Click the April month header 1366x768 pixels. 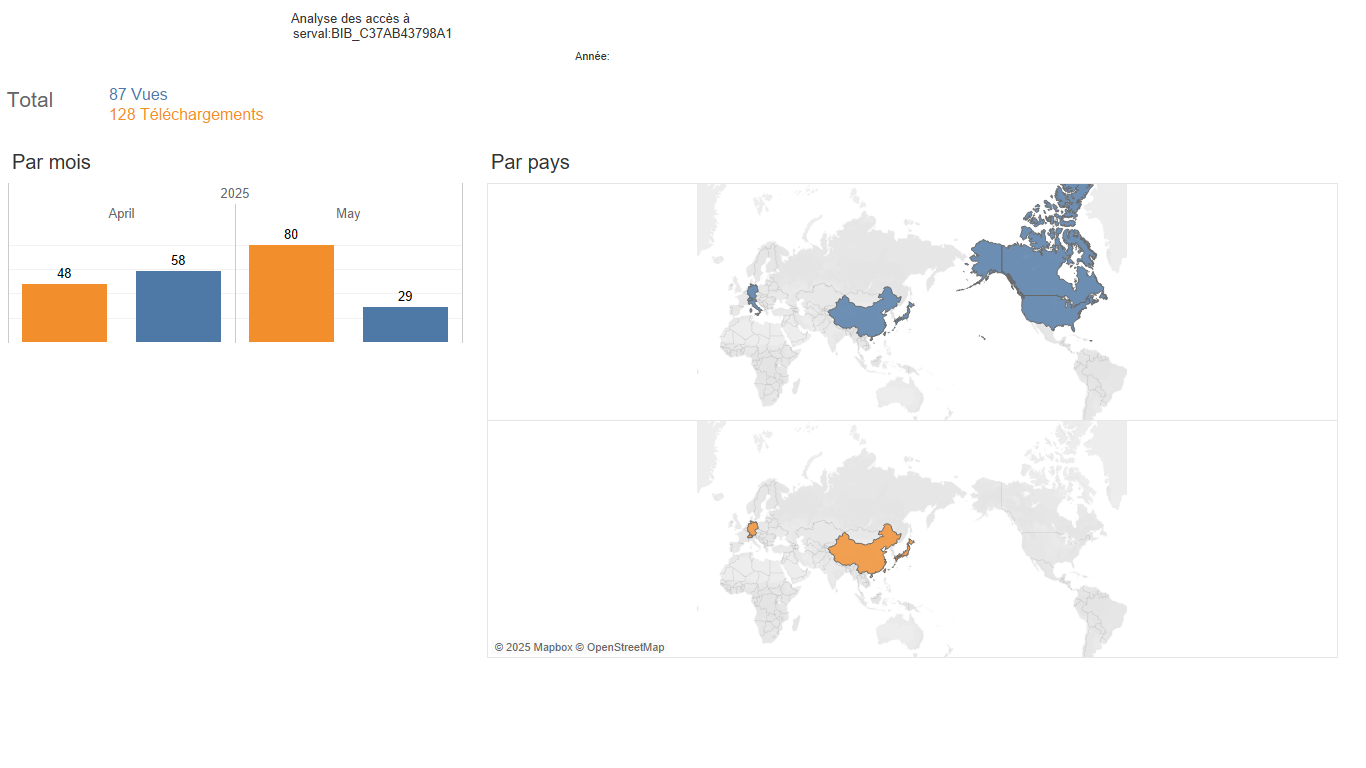[x=121, y=214]
